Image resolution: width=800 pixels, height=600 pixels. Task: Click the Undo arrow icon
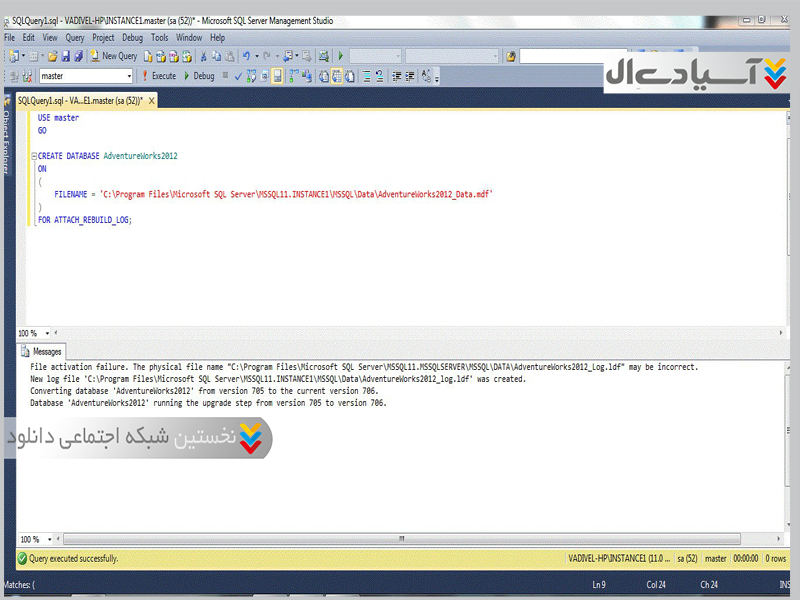[246, 56]
